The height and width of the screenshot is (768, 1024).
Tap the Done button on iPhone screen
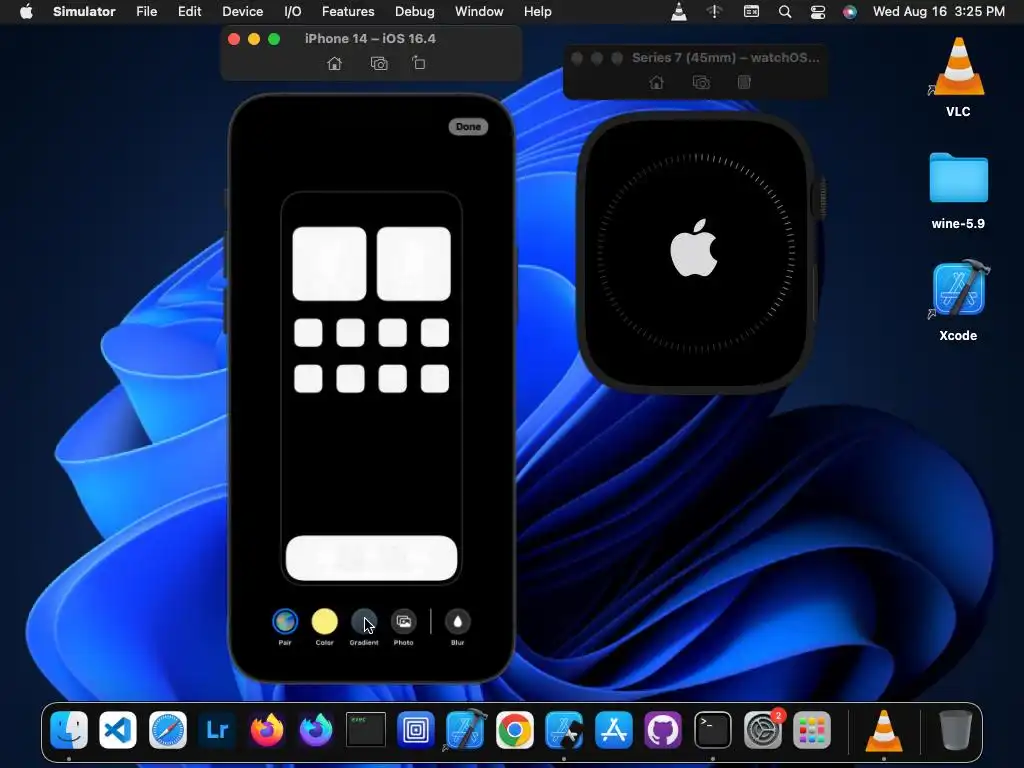click(x=468, y=127)
